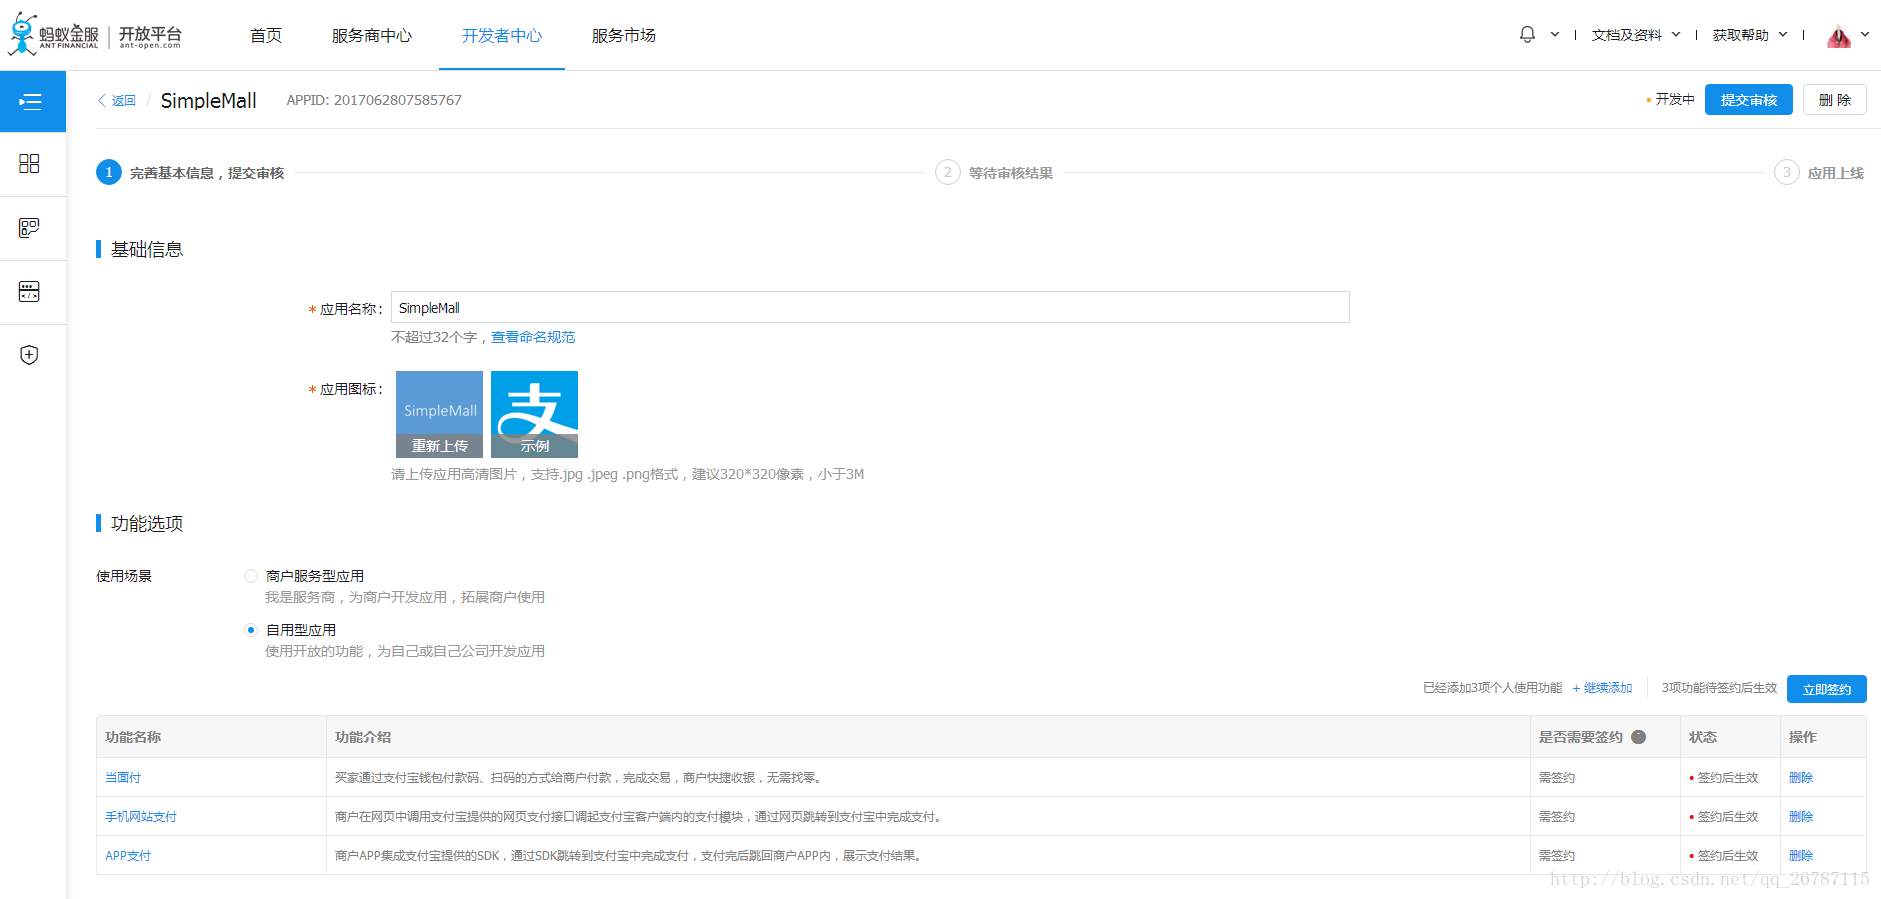Re-upload the SimpleMall app icon
1881x899 pixels.
[x=439, y=446]
